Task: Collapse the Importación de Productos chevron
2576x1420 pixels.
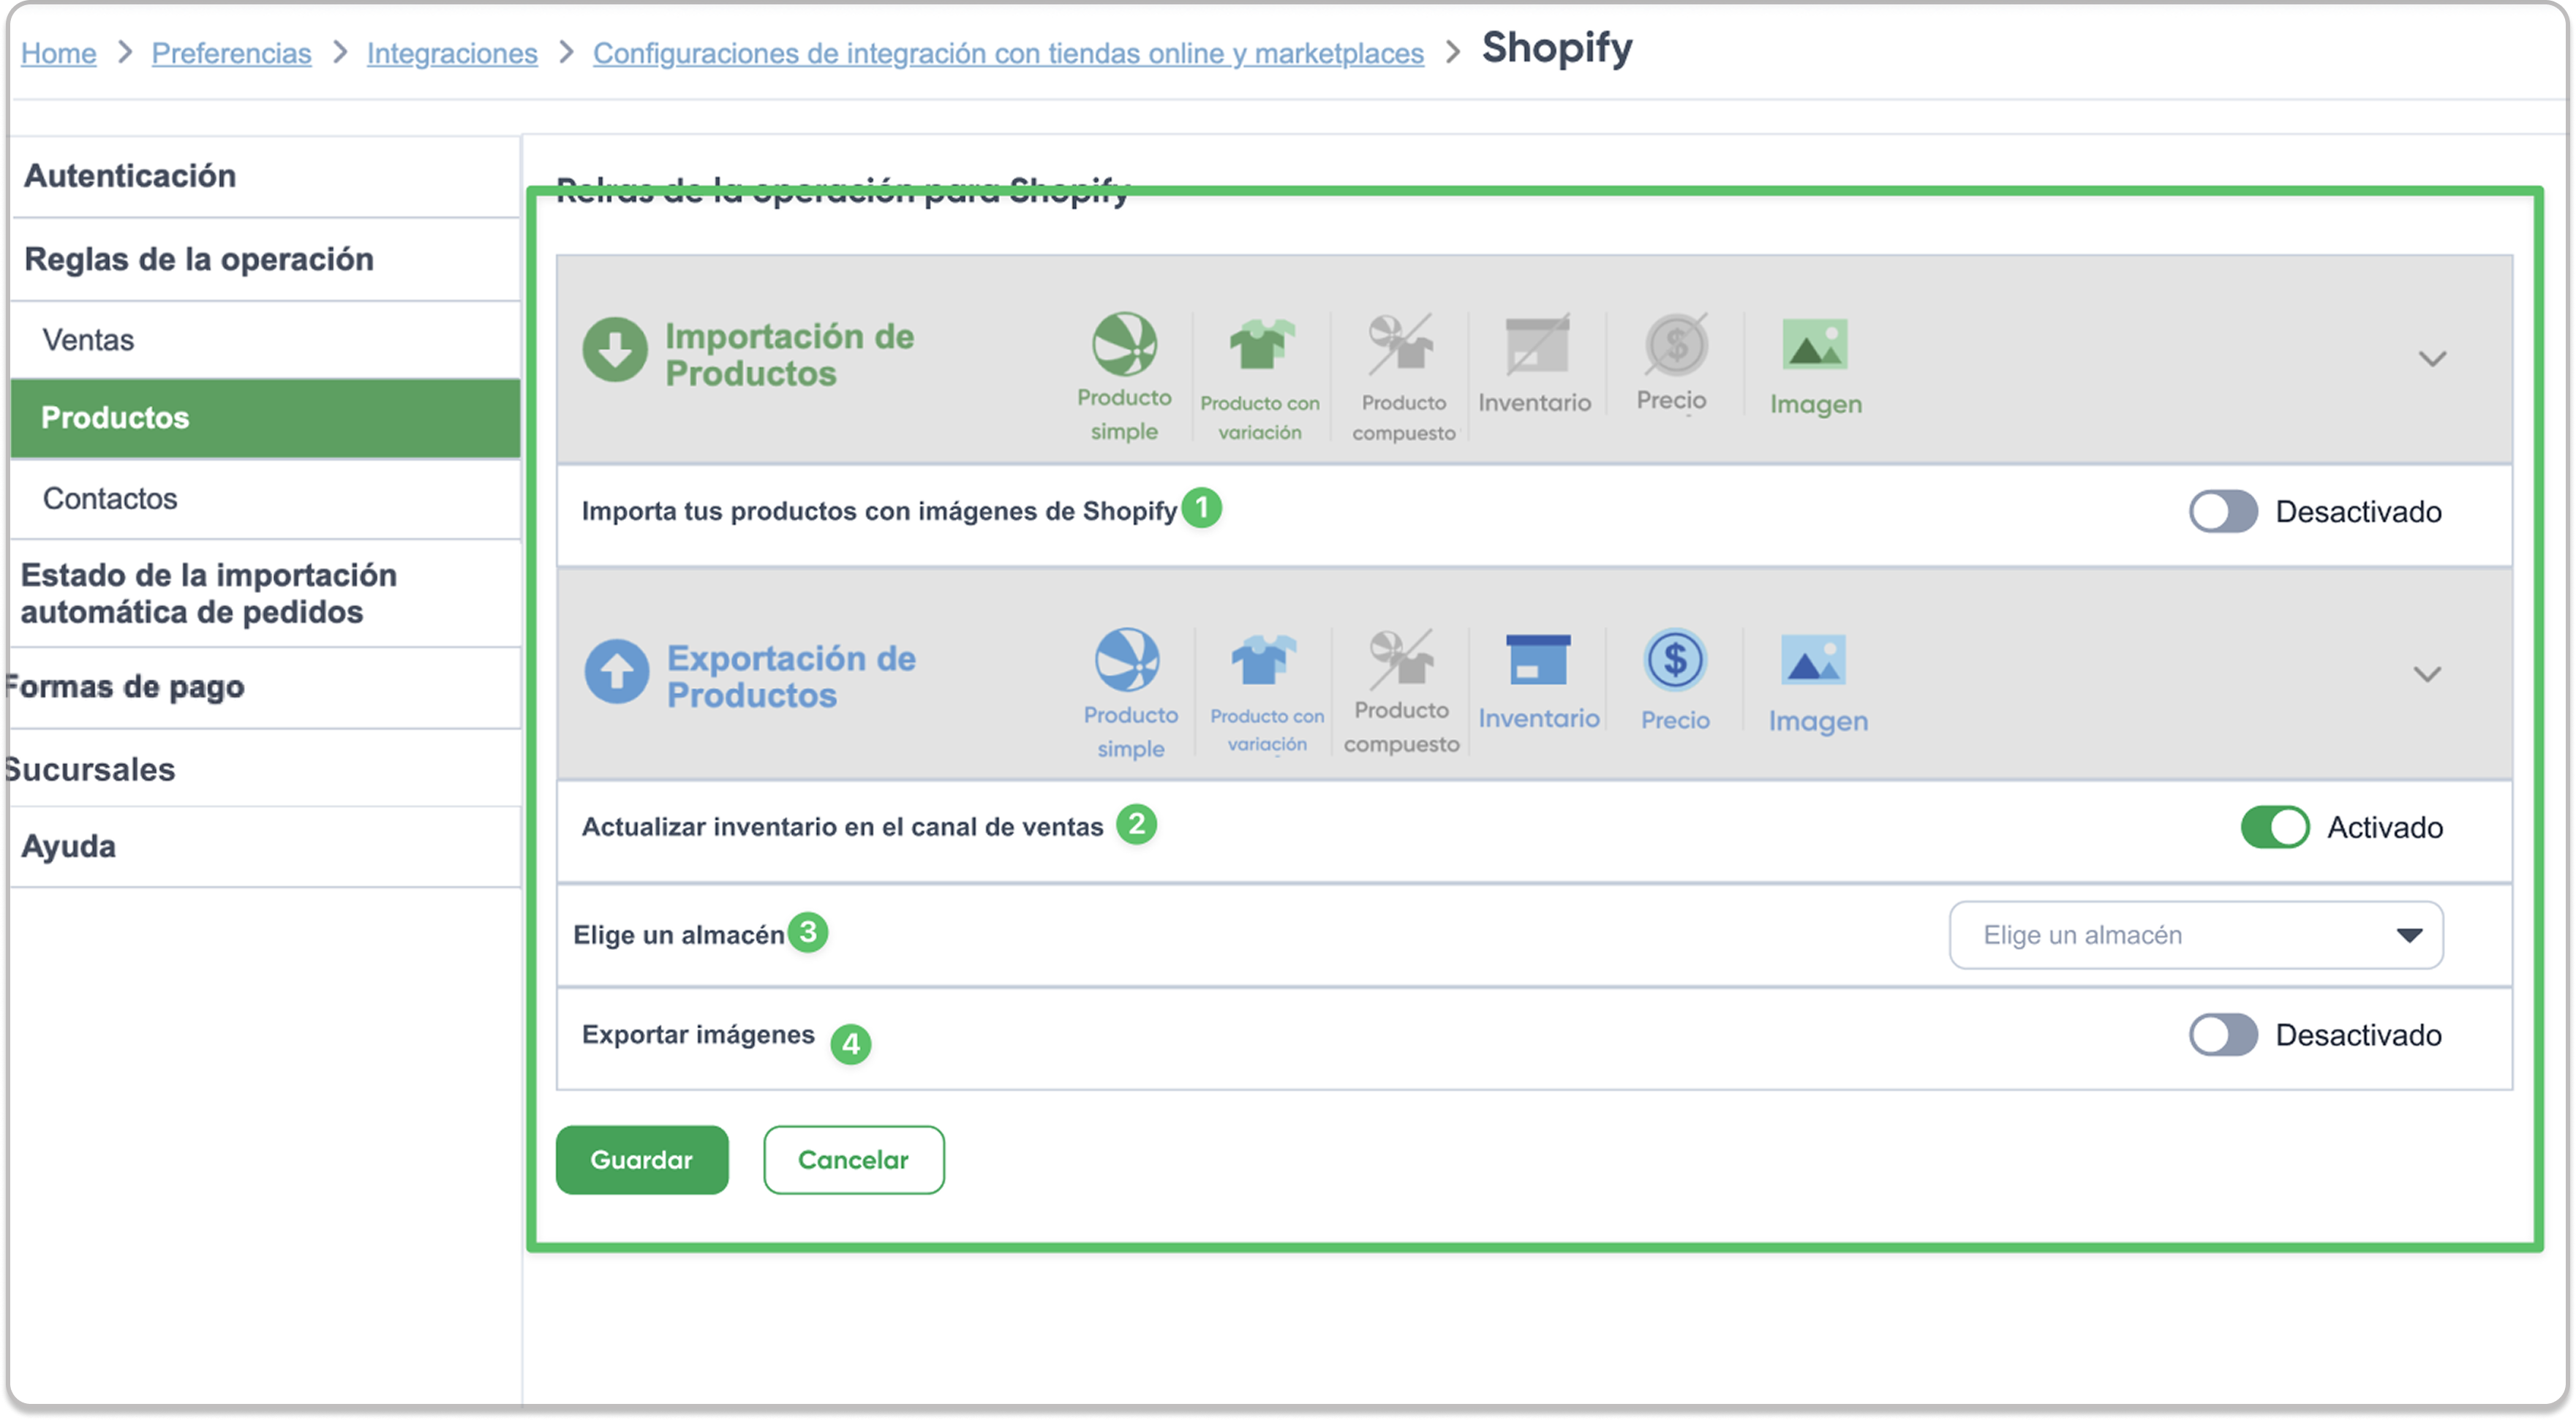Action: point(2432,358)
